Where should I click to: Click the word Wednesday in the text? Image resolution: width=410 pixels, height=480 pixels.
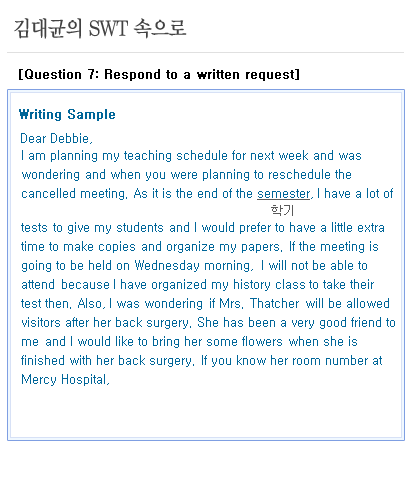click(x=167, y=266)
